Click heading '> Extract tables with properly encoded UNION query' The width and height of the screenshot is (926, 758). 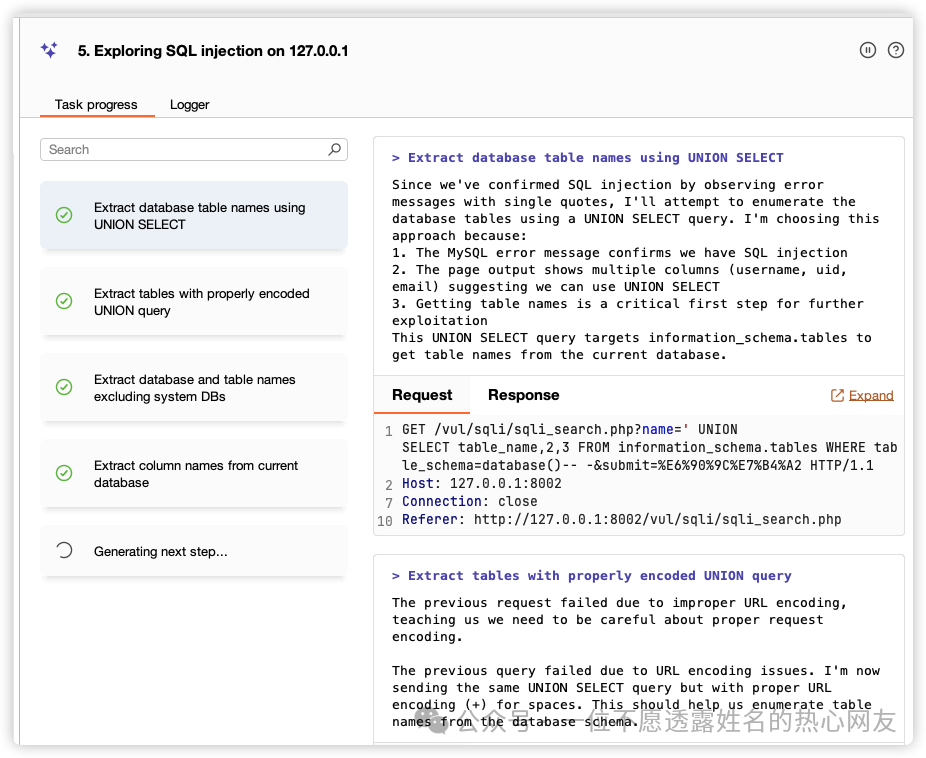tap(592, 576)
